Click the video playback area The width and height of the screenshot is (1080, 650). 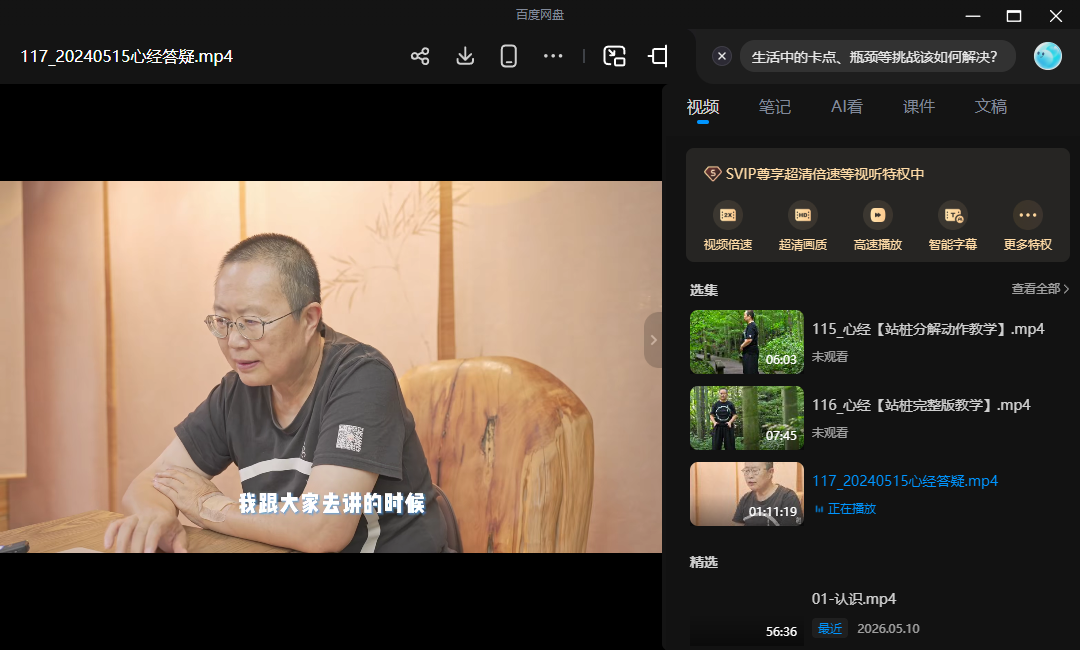point(331,366)
